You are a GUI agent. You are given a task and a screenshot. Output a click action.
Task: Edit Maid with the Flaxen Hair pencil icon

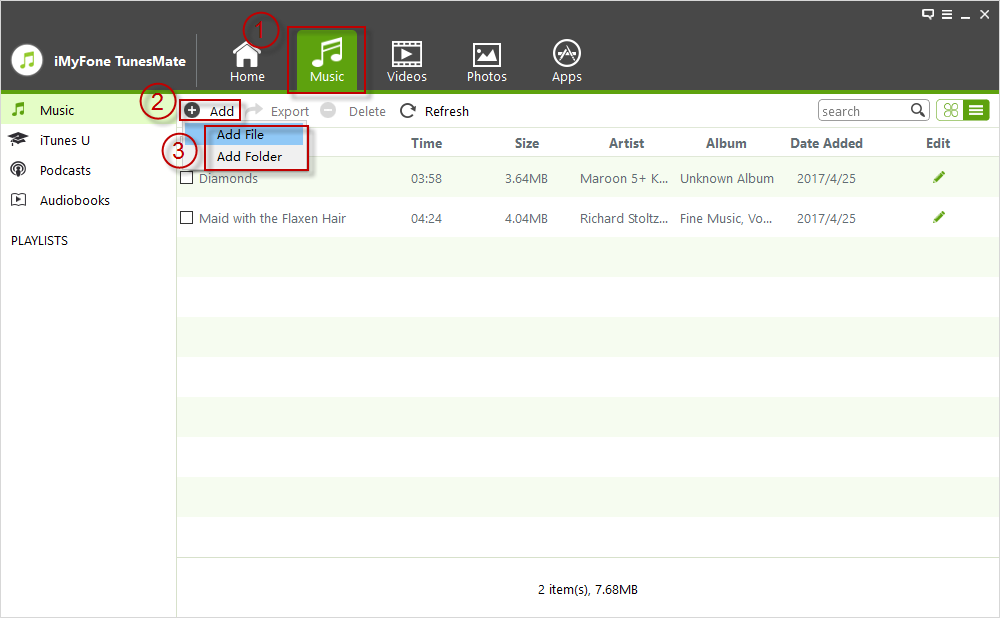click(x=938, y=217)
